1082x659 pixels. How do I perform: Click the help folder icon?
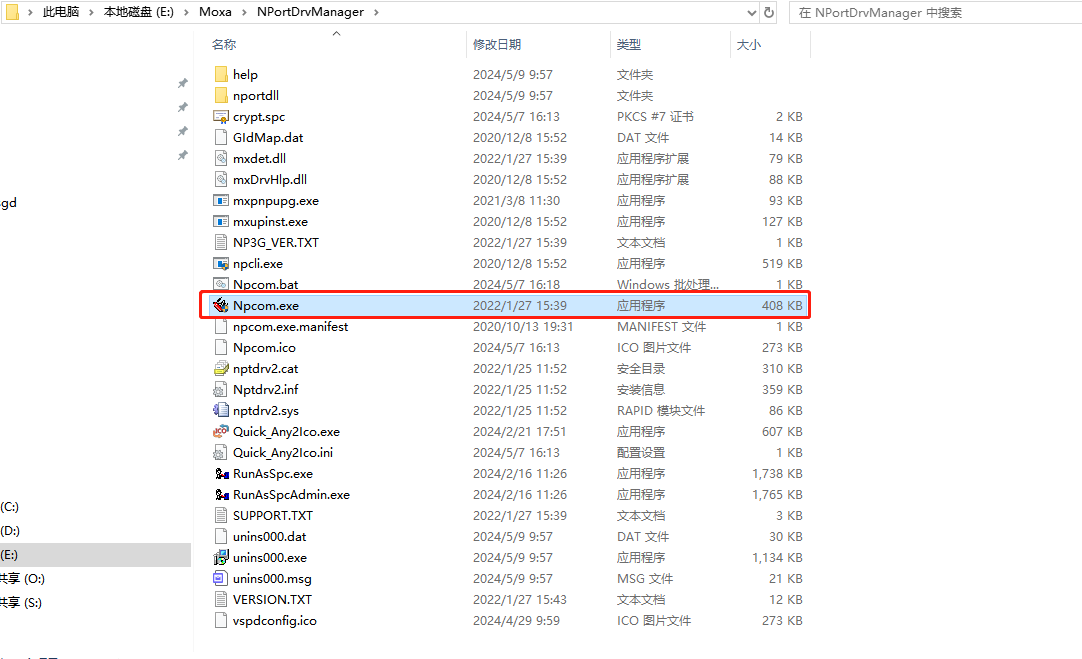(x=221, y=75)
